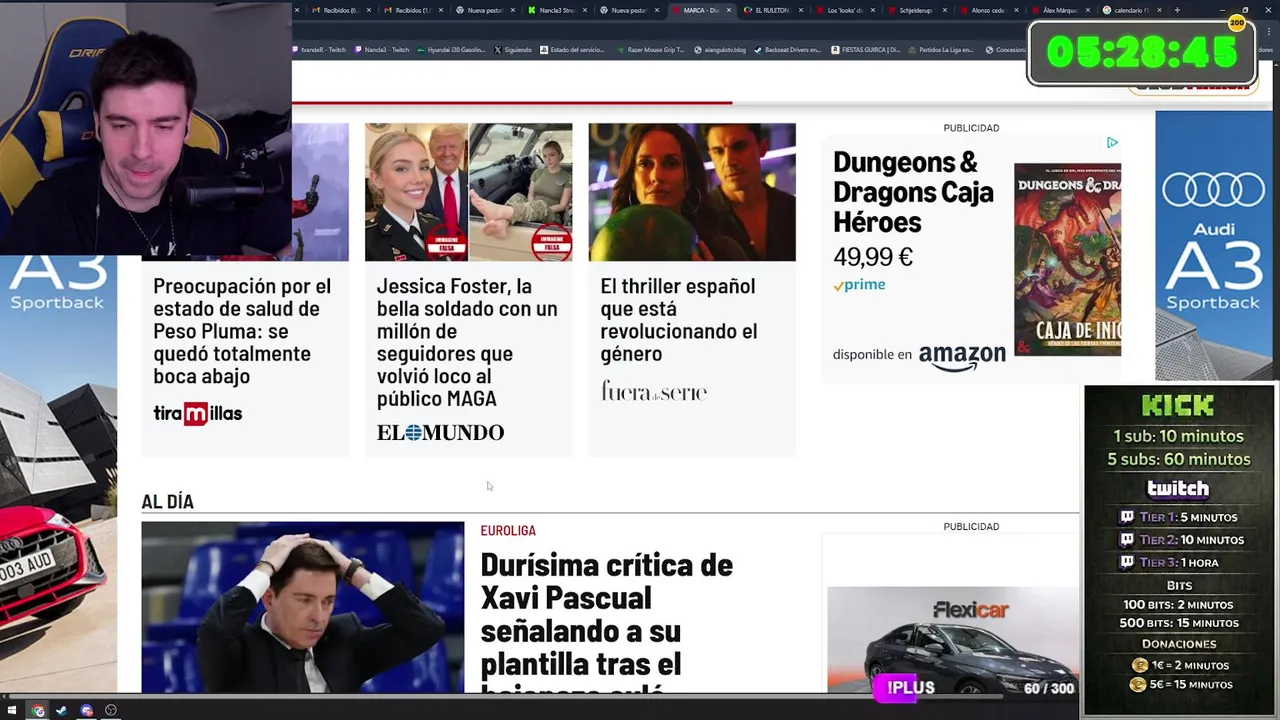Open the Estado del servicio bookmark
The width and height of the screenshot is (1280, 720).
point(572,49)
